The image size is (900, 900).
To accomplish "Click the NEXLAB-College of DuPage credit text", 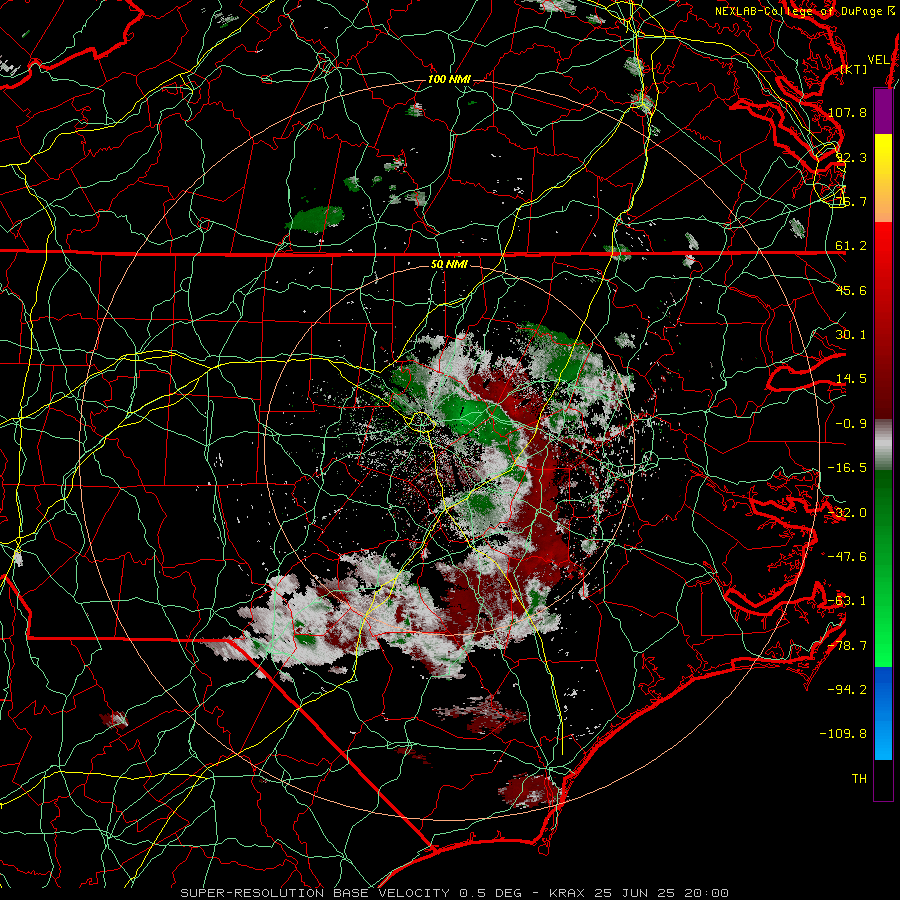I will tap(806, 11).
